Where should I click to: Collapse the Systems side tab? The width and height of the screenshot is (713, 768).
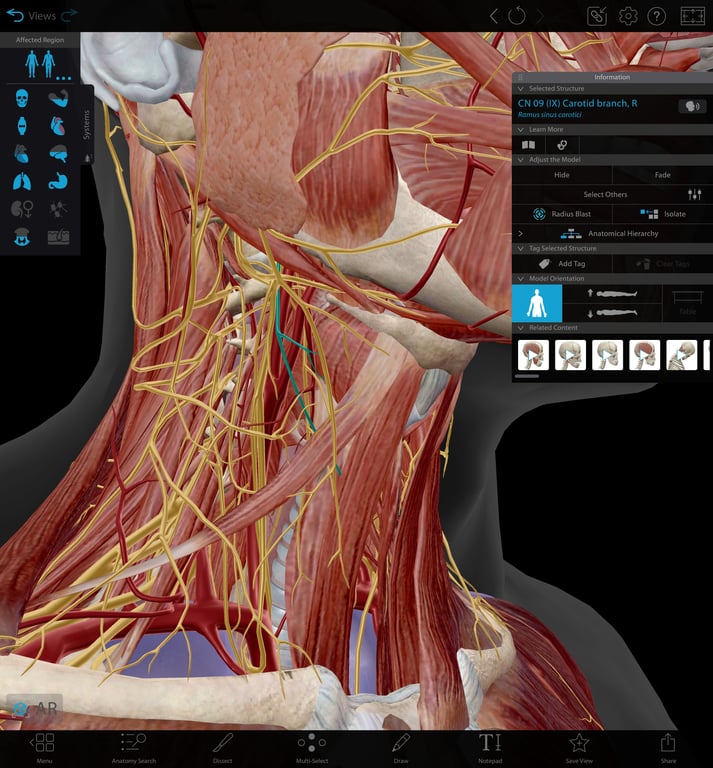[x=87, y=125]
